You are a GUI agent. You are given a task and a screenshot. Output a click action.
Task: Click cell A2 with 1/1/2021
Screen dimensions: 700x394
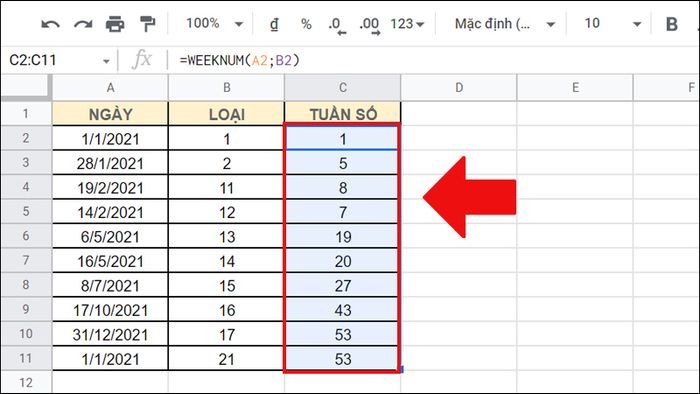110,138
